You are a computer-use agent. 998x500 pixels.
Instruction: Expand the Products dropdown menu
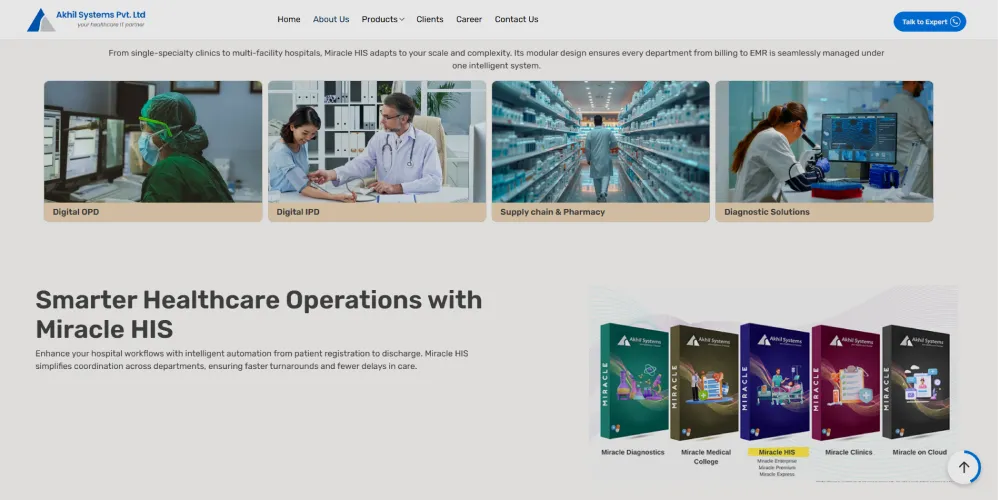(x=383, y=19)
